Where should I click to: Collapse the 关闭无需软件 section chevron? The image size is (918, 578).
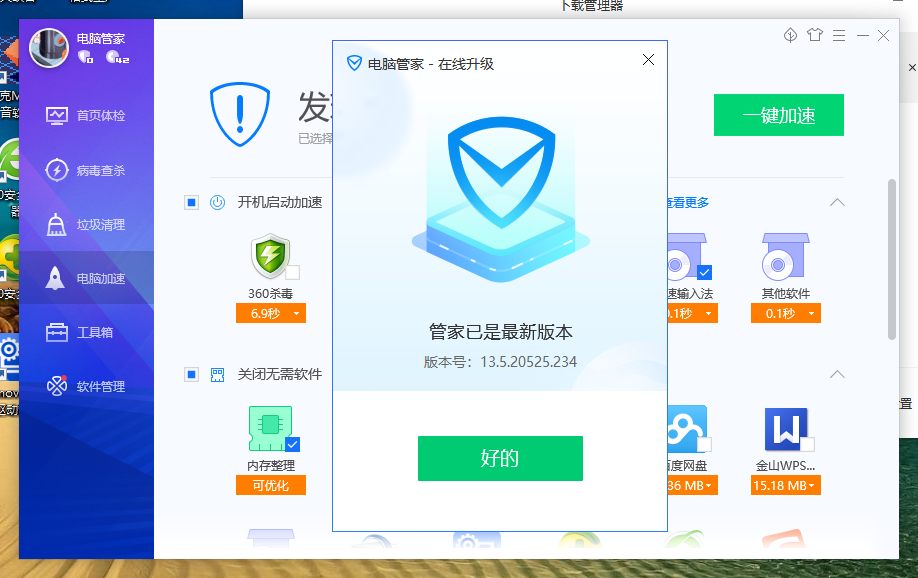coord(837,374)
